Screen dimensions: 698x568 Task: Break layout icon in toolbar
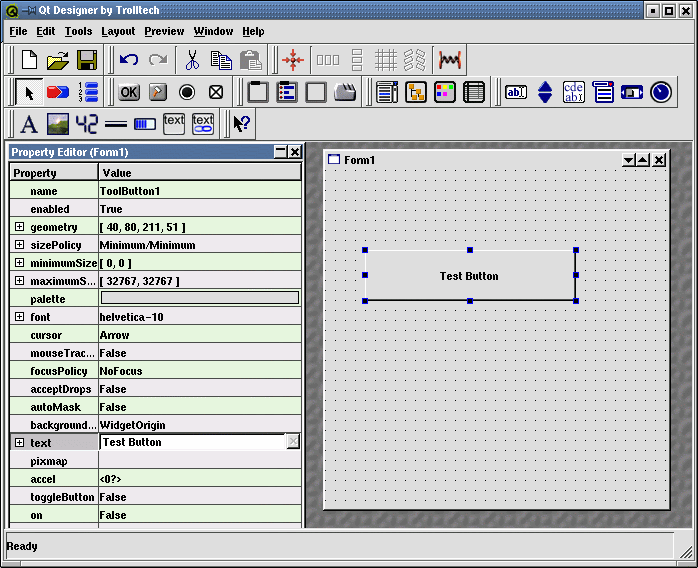[x=414, y=60]
